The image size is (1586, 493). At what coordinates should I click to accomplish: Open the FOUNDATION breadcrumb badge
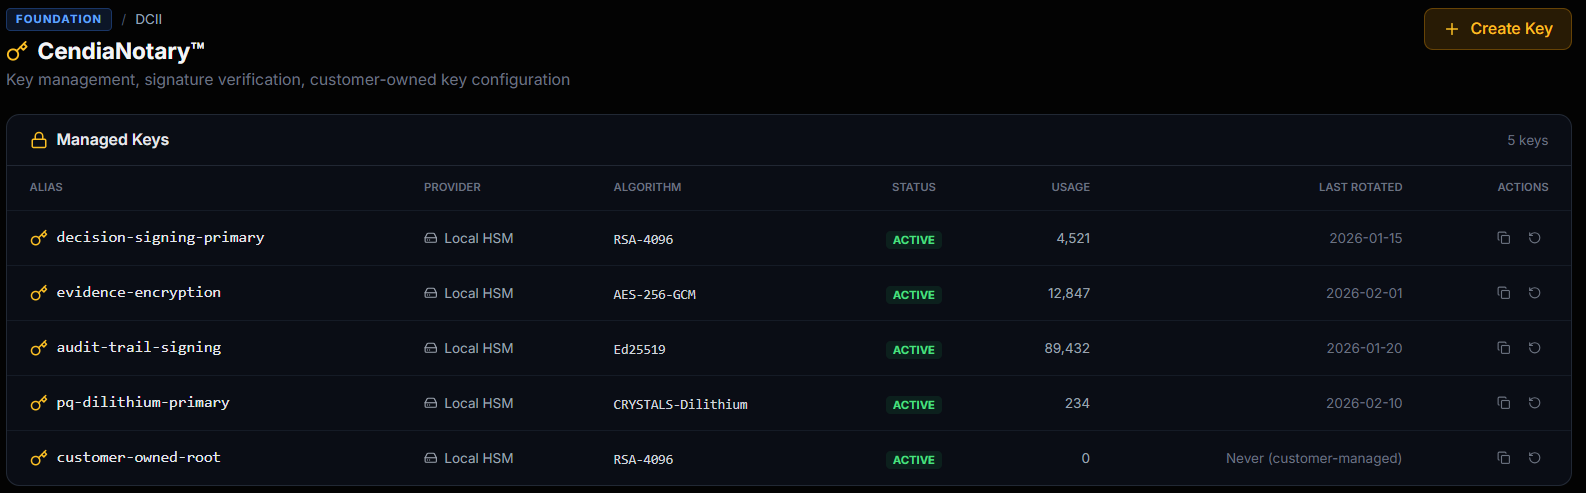(x=59, y=19)
